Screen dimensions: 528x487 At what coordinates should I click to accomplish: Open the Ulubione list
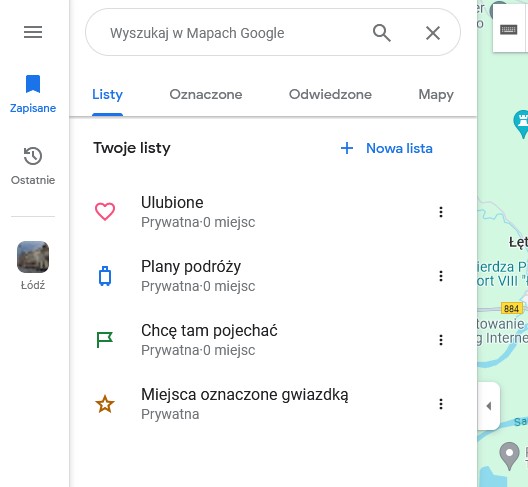coord(273,212)
